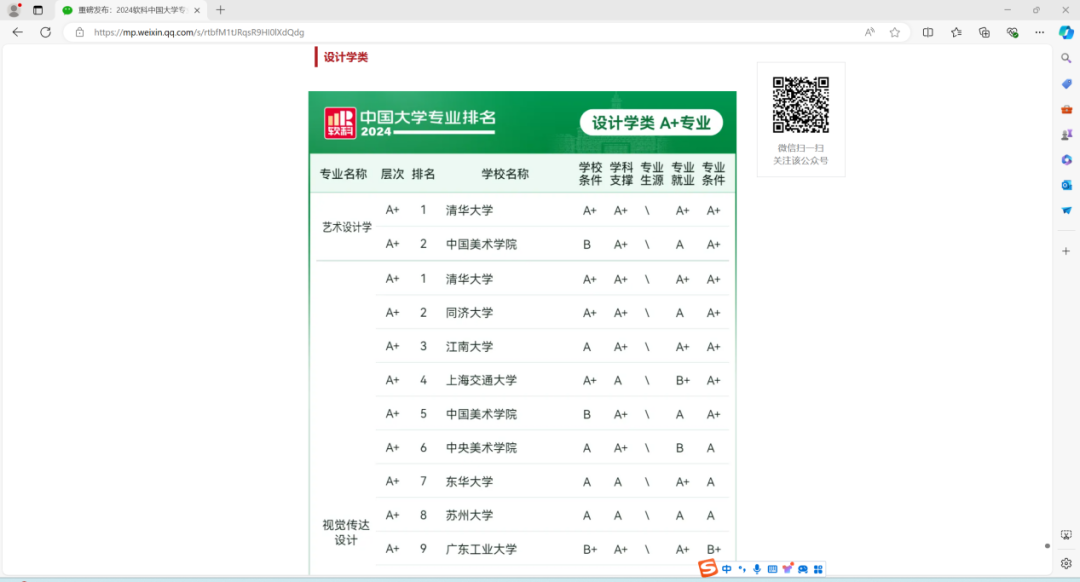Open the browser profile icon
Image resolution: width=1080 pixels, height=582 pixels.
(x=14, y=10)
